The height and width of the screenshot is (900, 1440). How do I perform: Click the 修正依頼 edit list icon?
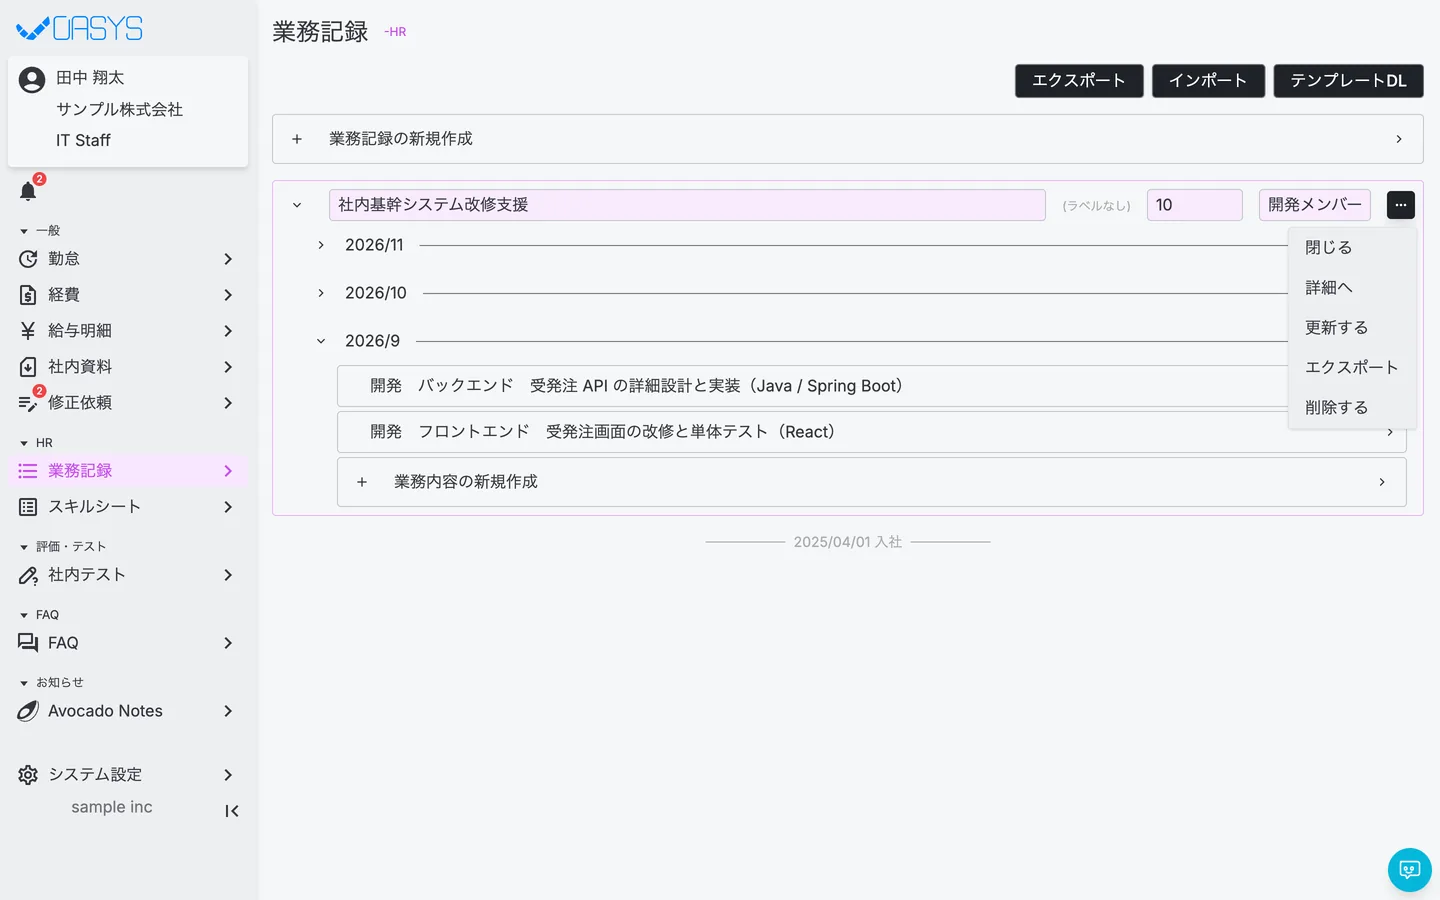tap(28, 403)
